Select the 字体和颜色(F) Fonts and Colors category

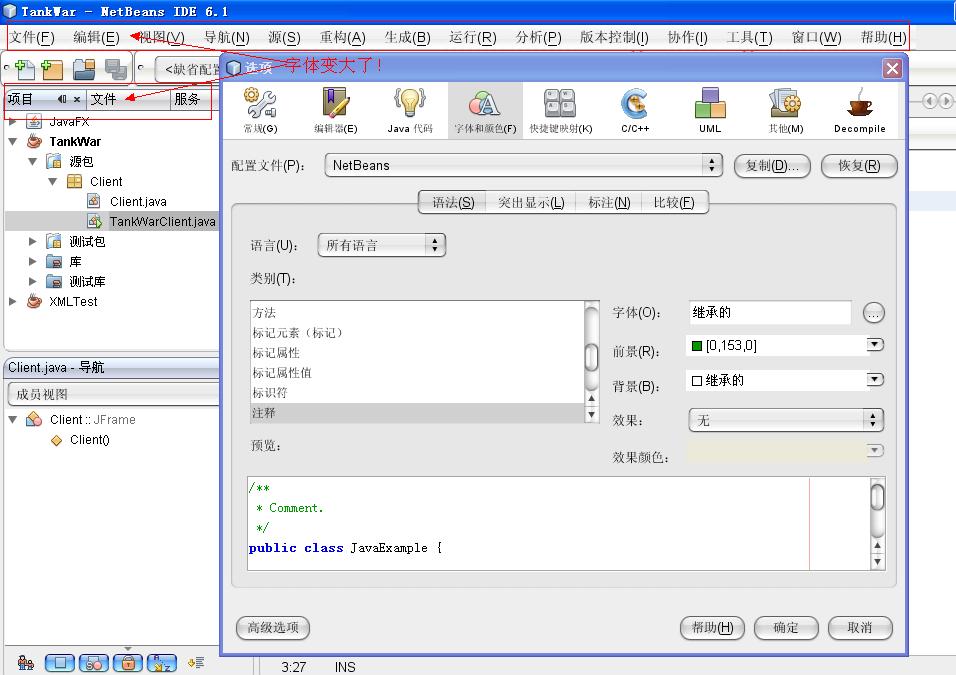pyautogui.click(x=485, y=110)
